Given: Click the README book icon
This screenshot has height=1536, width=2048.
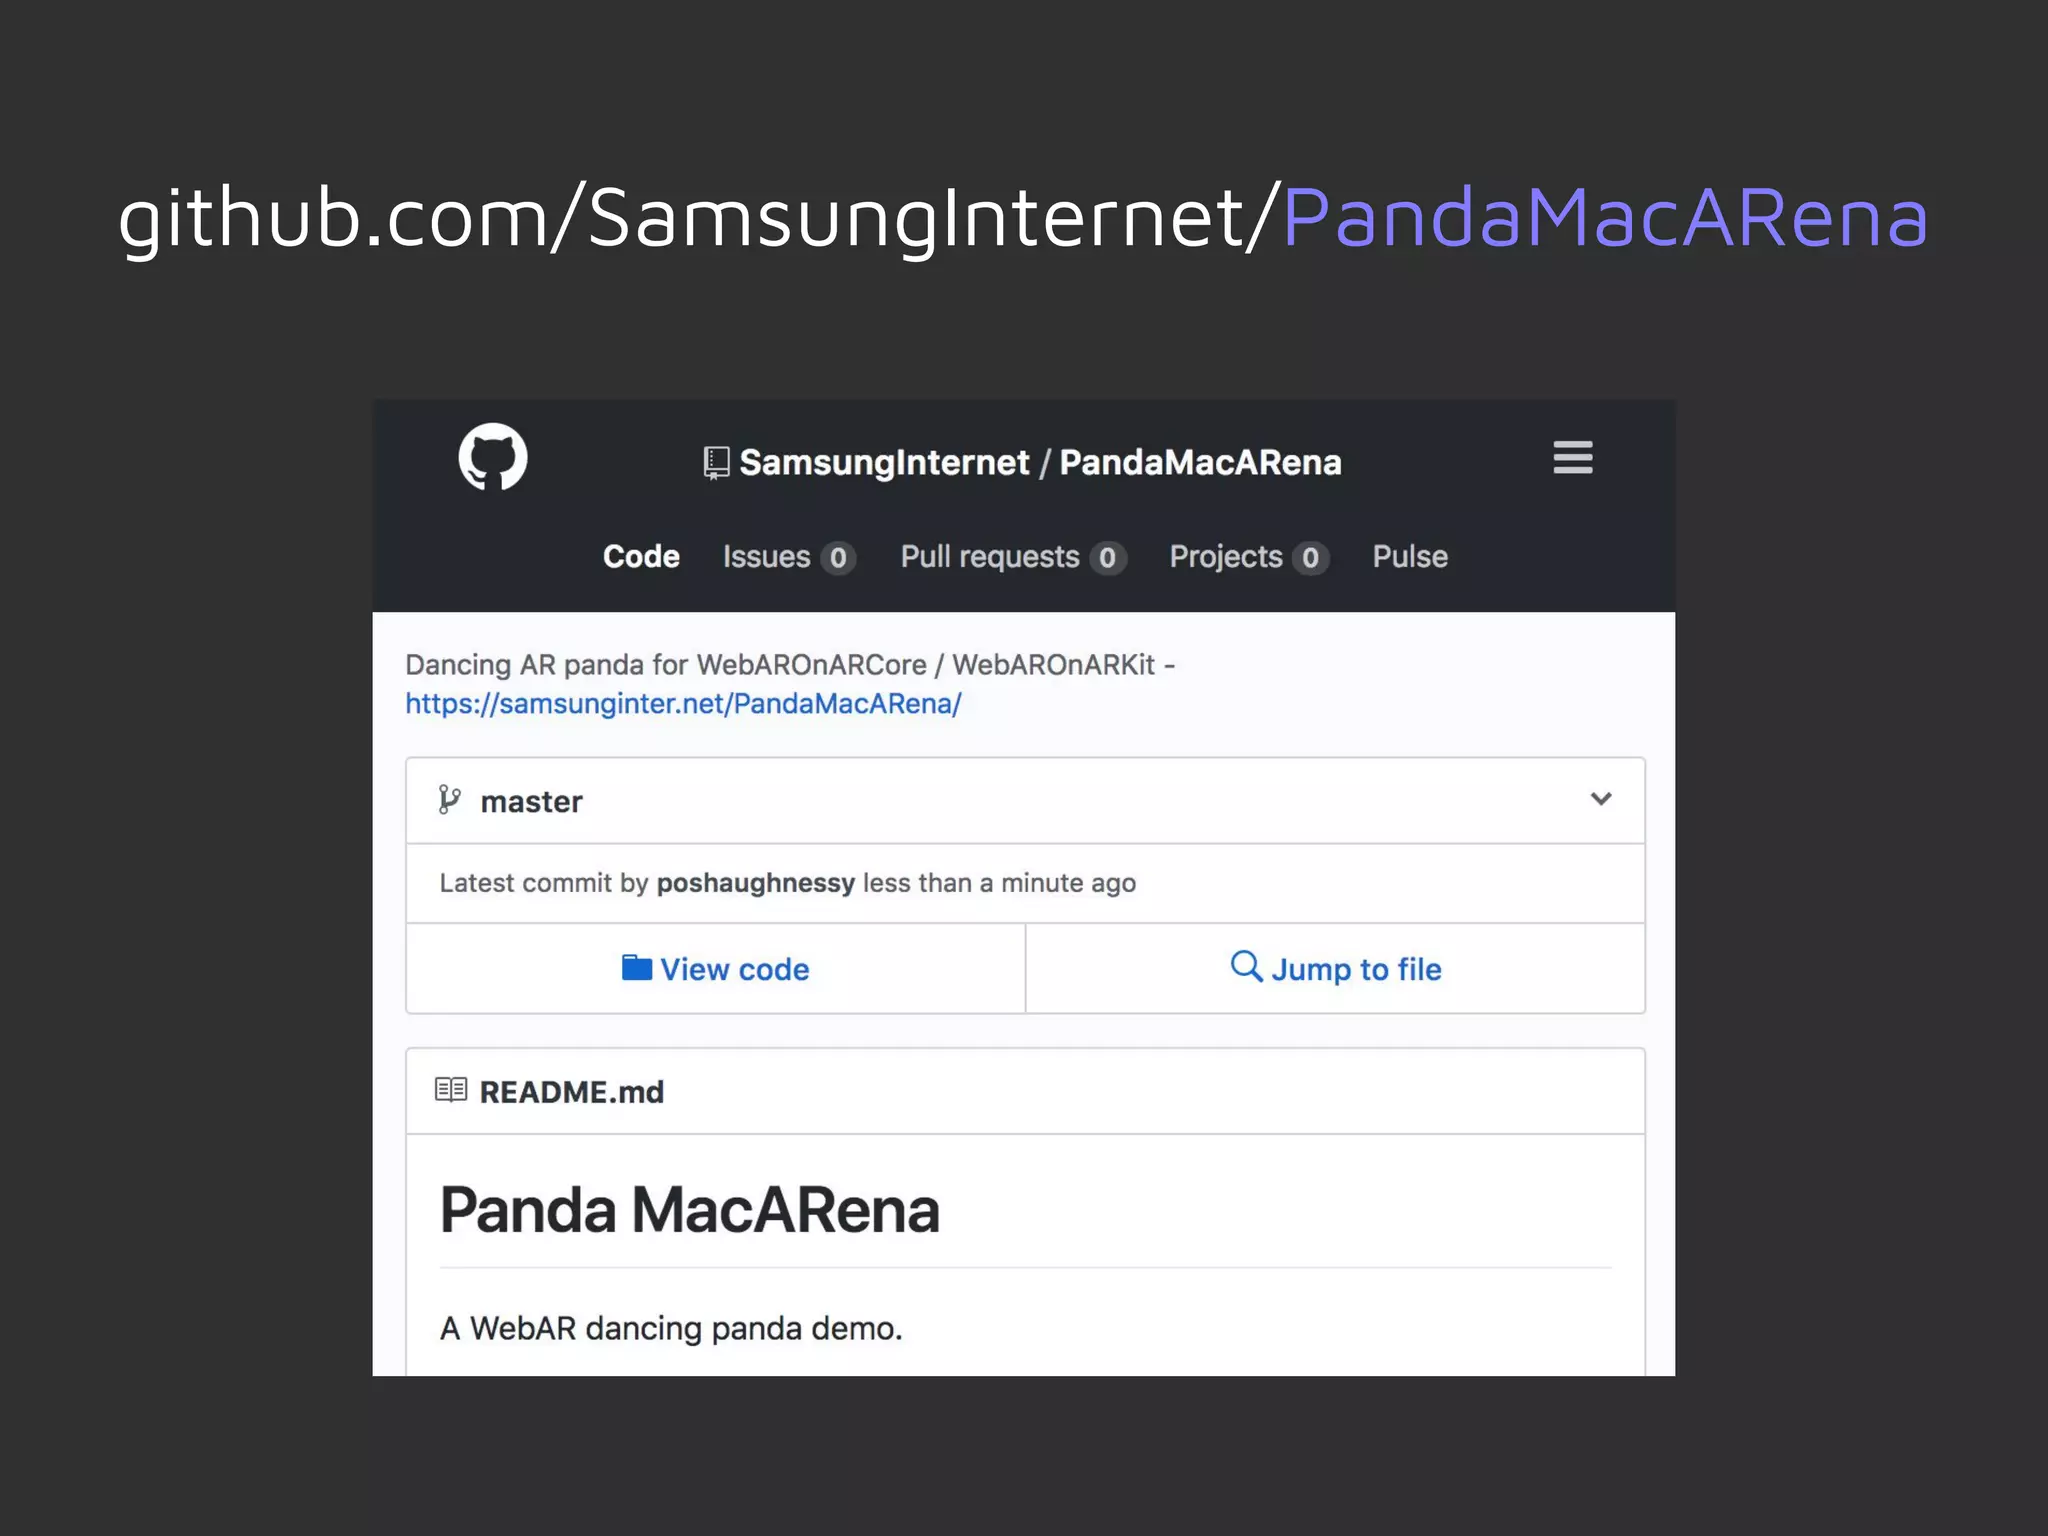Looking at the screenshot, I should pyautogui.click(x=451, y=1090).
